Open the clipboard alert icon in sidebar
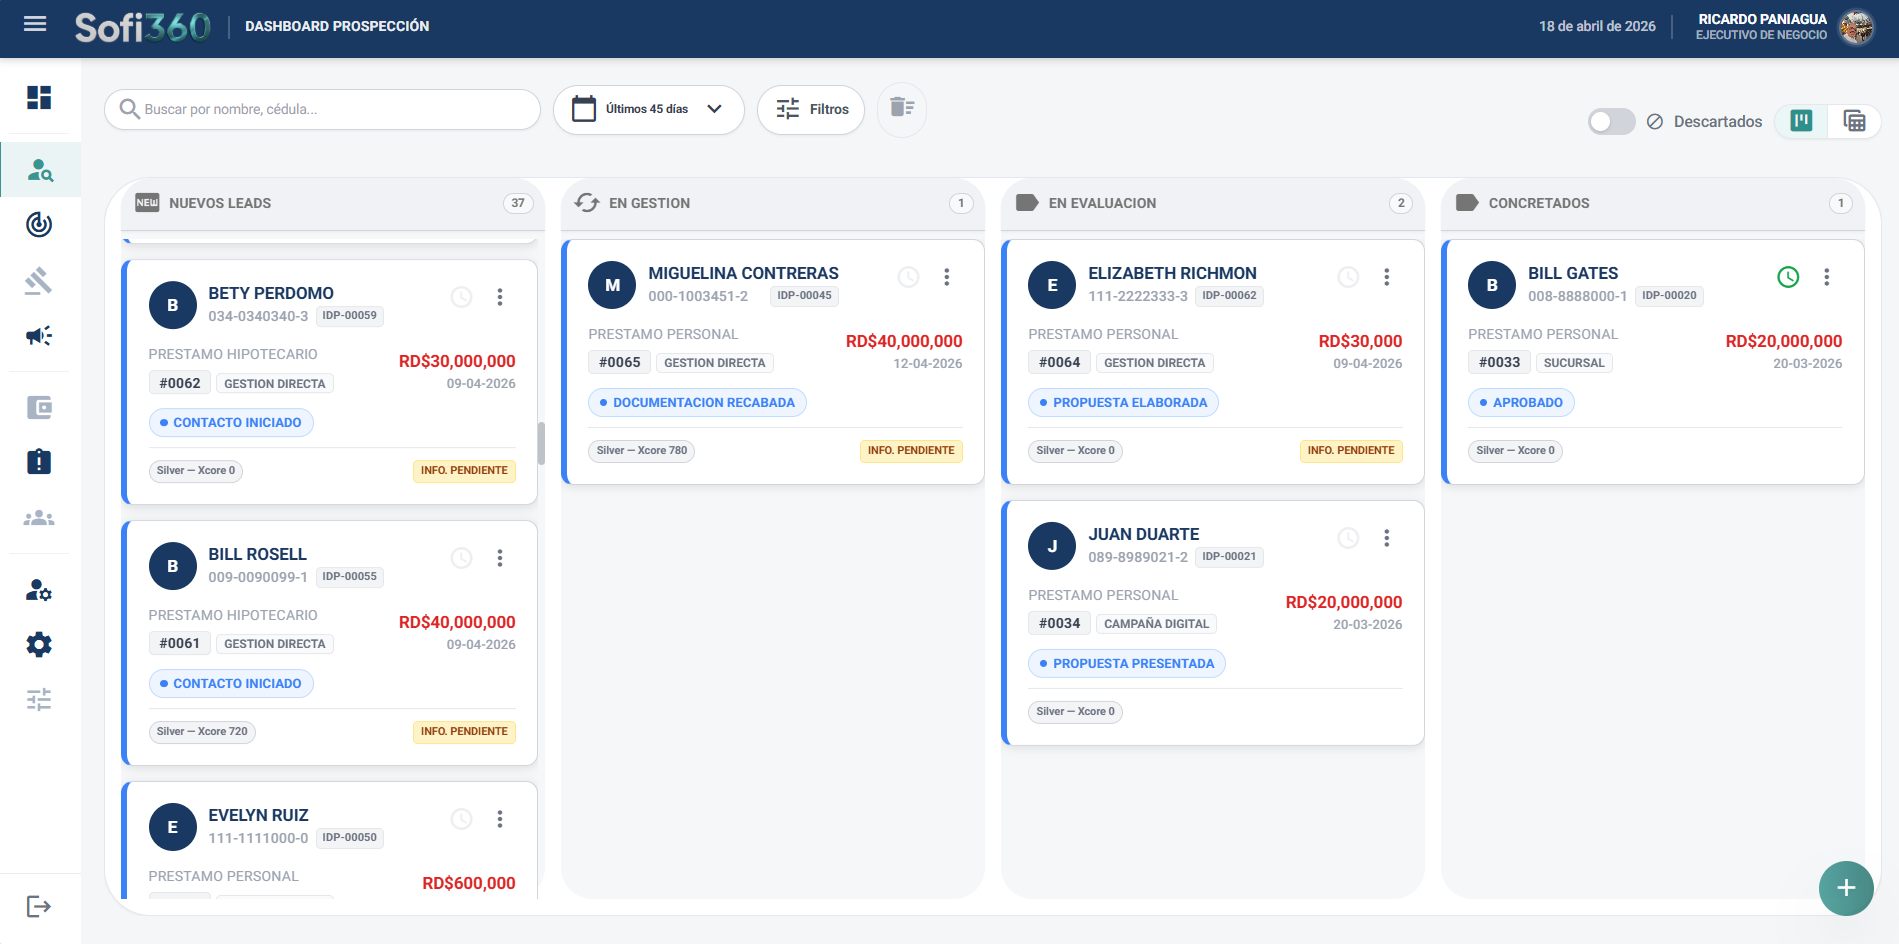 pos(39,461)
